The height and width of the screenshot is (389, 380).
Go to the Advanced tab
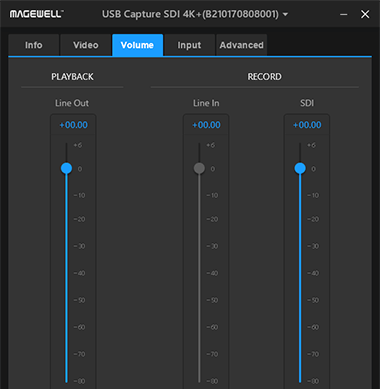tap(241, 45)
